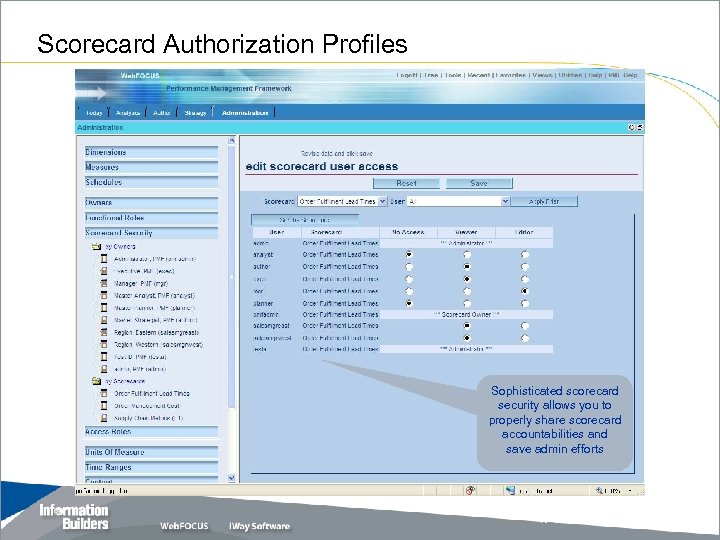Select Editor for user salesmgreast

pyautogui.click(x=525, y=326)
